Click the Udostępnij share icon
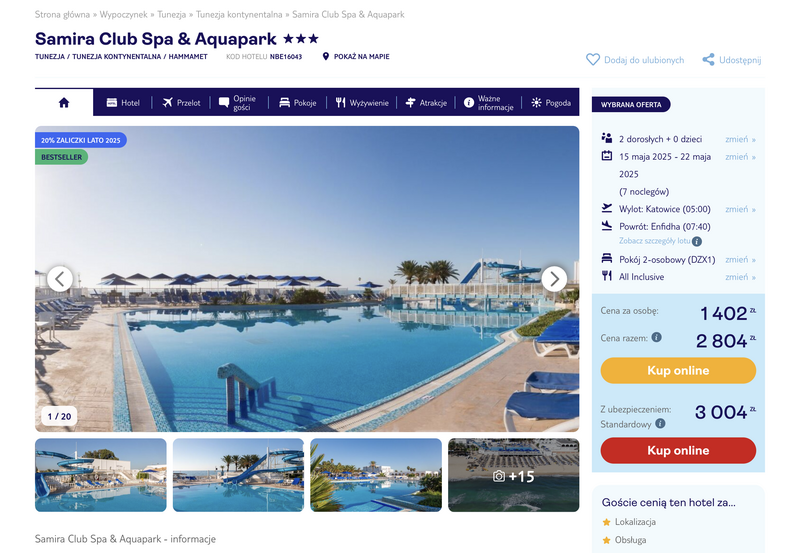 click(708, 60)
